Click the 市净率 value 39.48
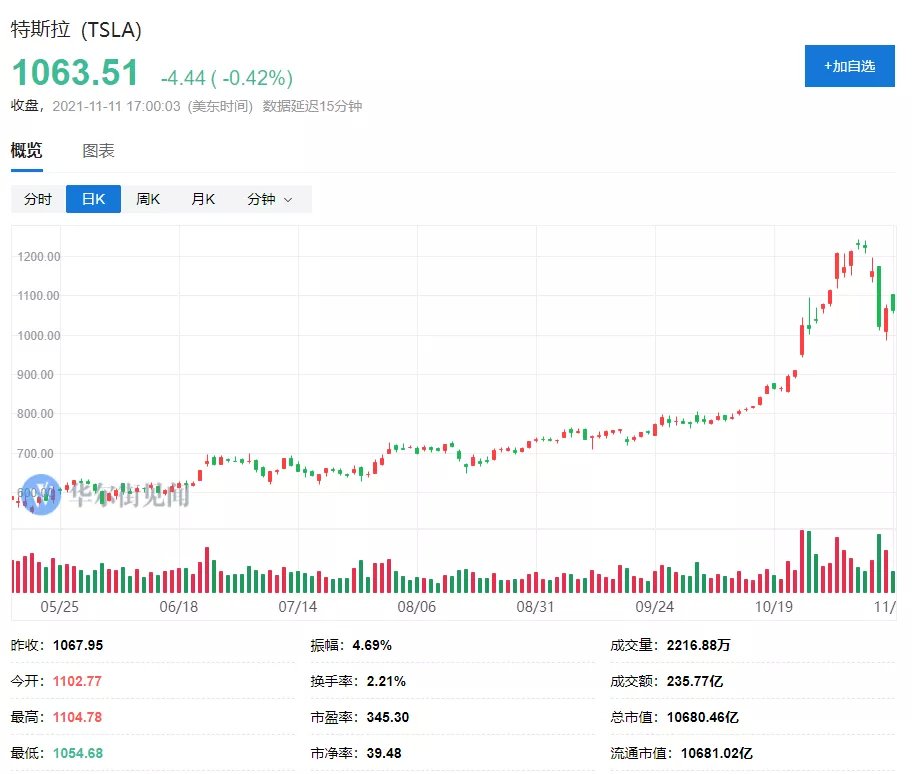 (x=384, y=753)
